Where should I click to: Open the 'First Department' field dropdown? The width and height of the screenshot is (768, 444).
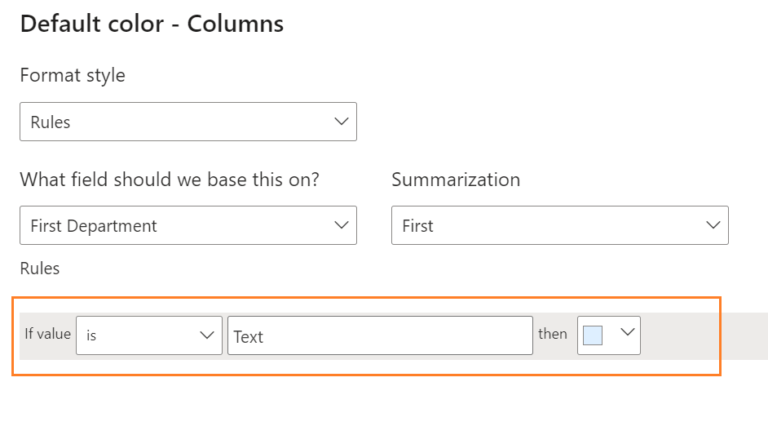click(x=188, y=225)
